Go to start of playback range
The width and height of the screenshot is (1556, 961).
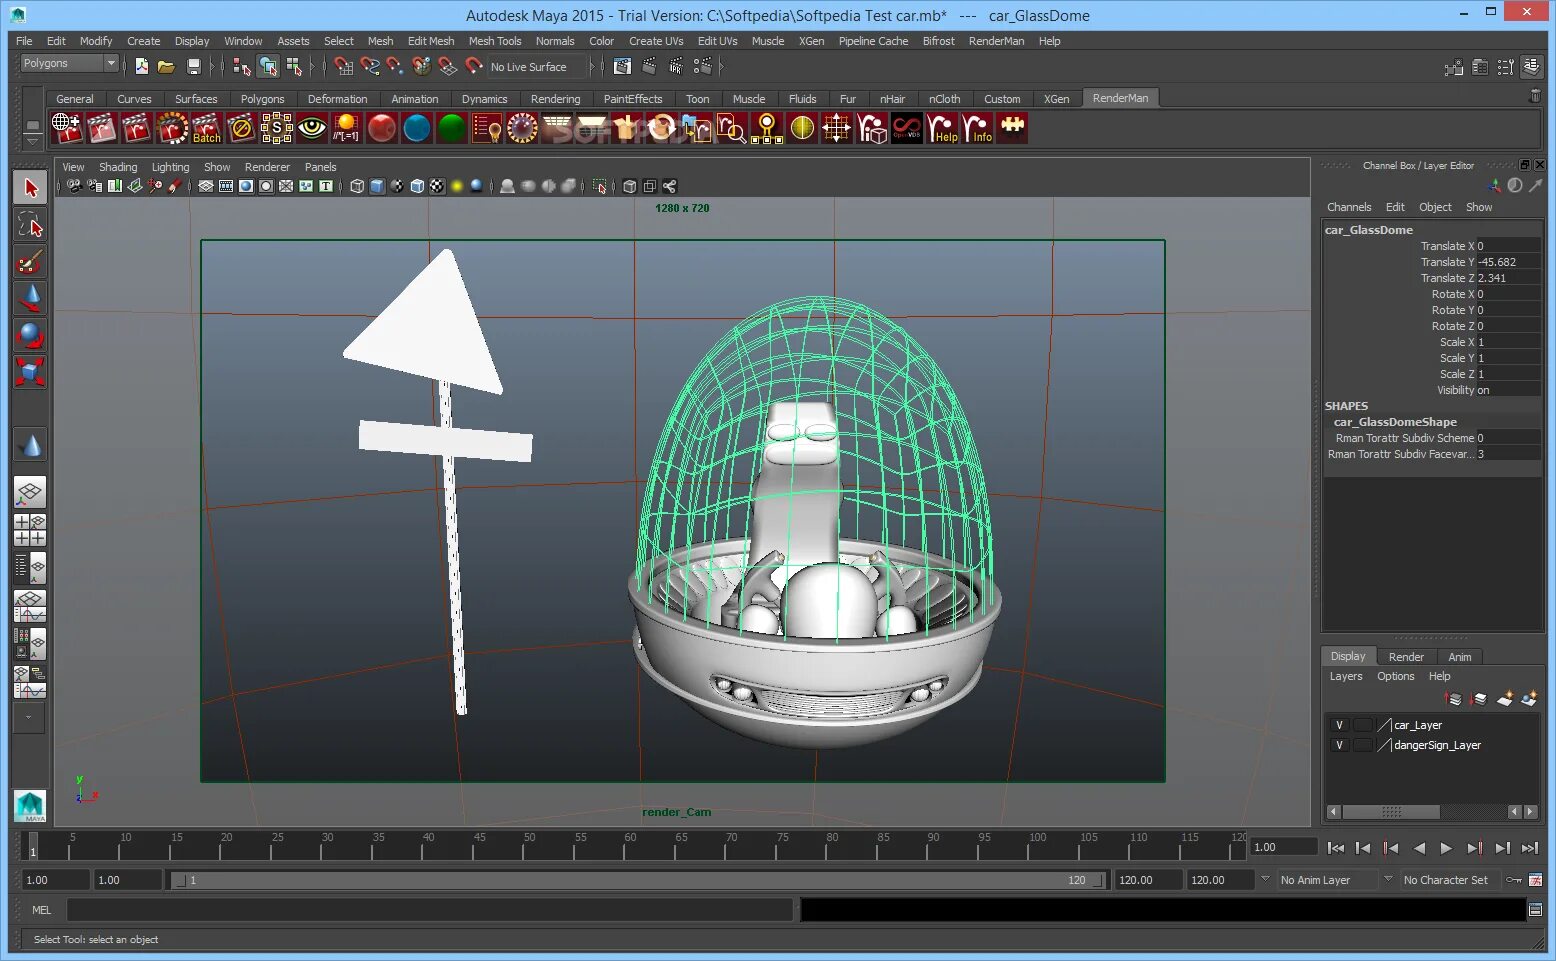tap(1335, 848)
